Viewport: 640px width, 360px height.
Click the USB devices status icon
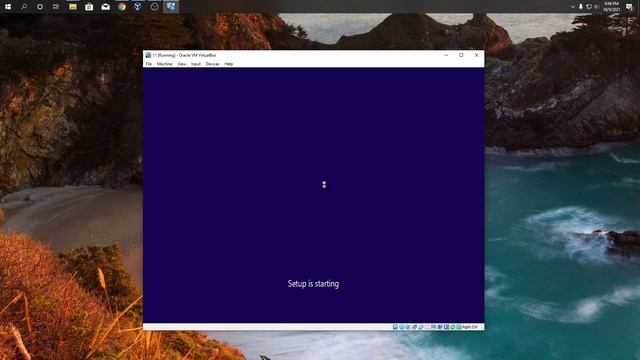tap(421, 327)
